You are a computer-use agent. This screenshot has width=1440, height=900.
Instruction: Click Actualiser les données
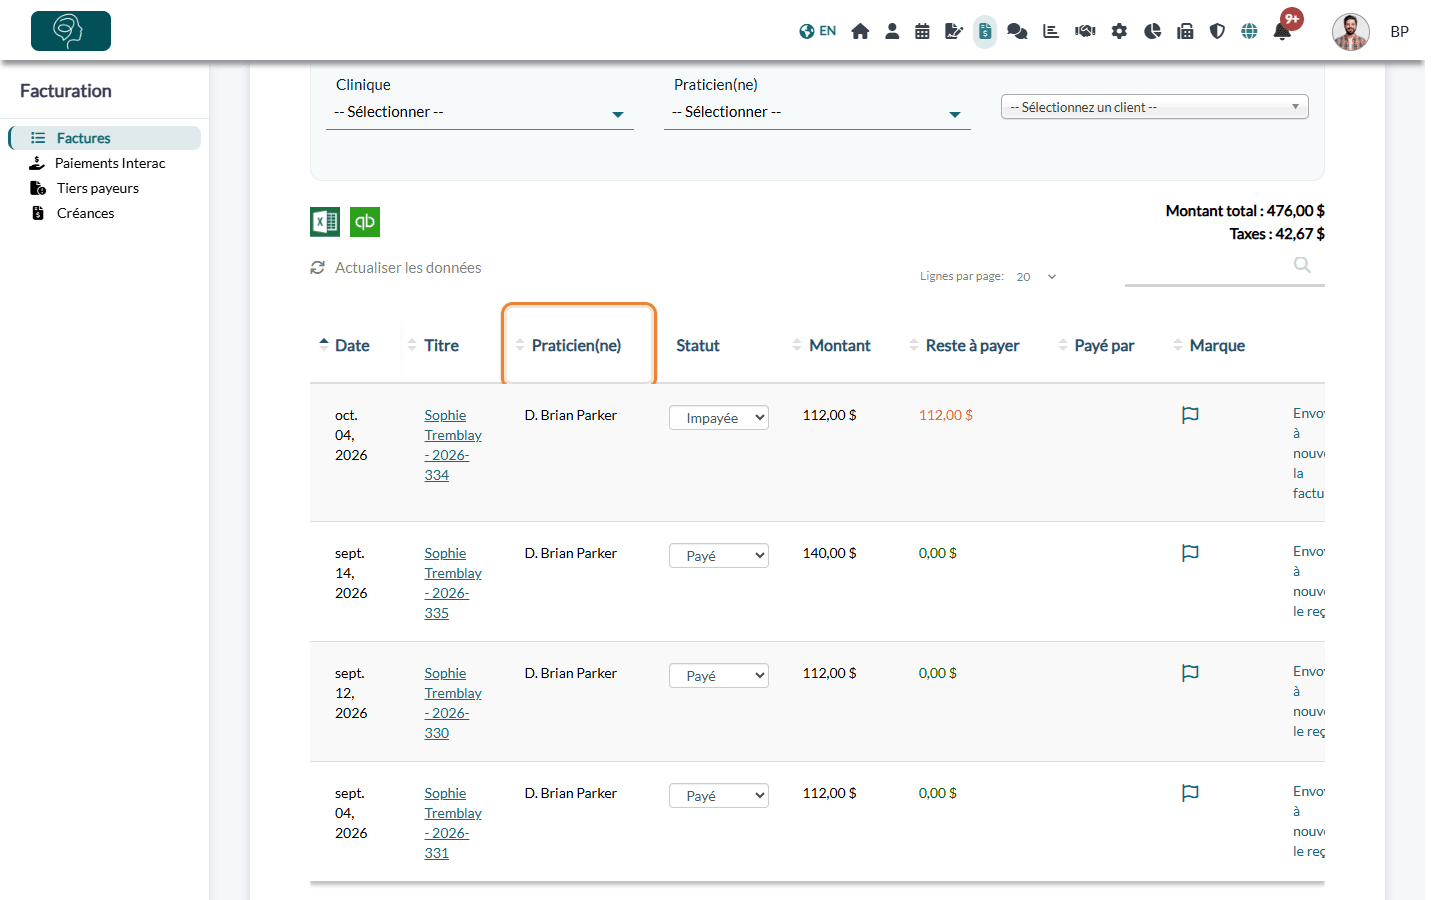396,268
